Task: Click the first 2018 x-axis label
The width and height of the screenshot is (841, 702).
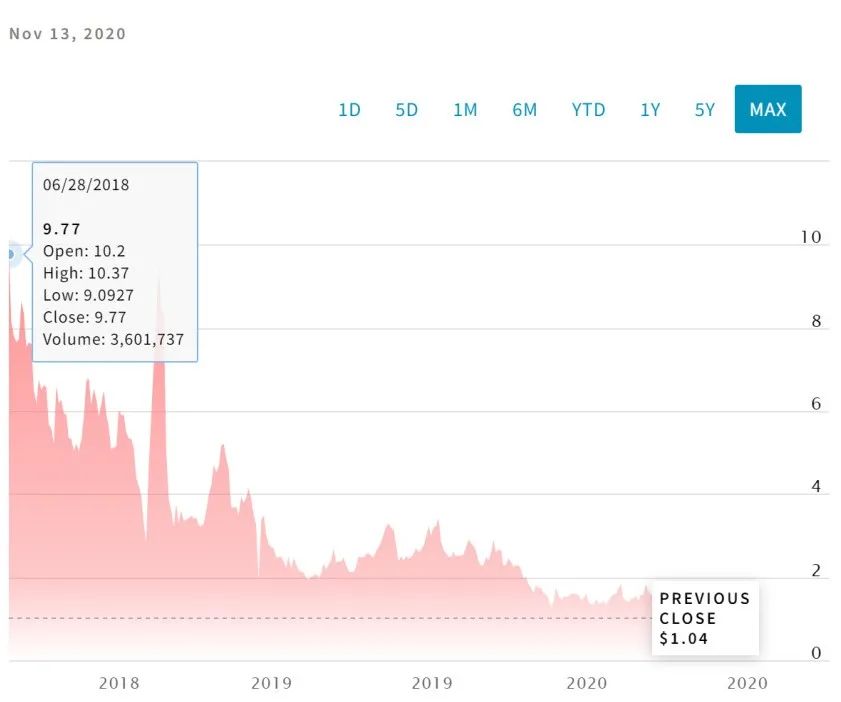Action: 119,683
